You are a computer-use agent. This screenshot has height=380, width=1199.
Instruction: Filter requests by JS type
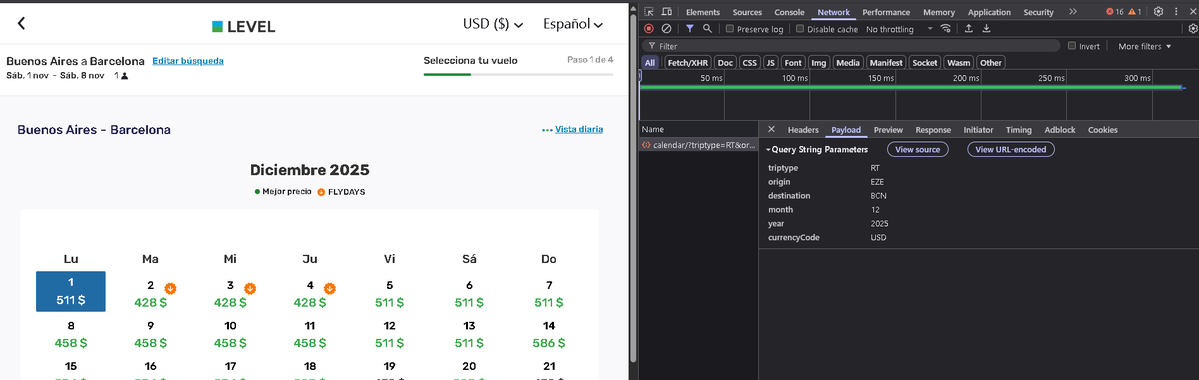(x=771, y=63)
